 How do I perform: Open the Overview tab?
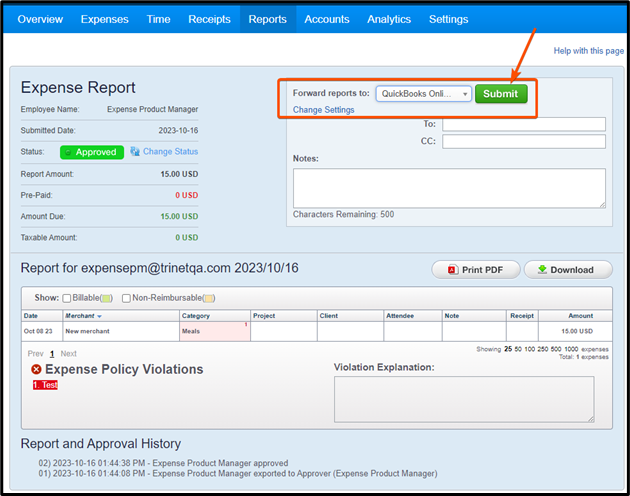pyautogui.click(x=40, y=19)
